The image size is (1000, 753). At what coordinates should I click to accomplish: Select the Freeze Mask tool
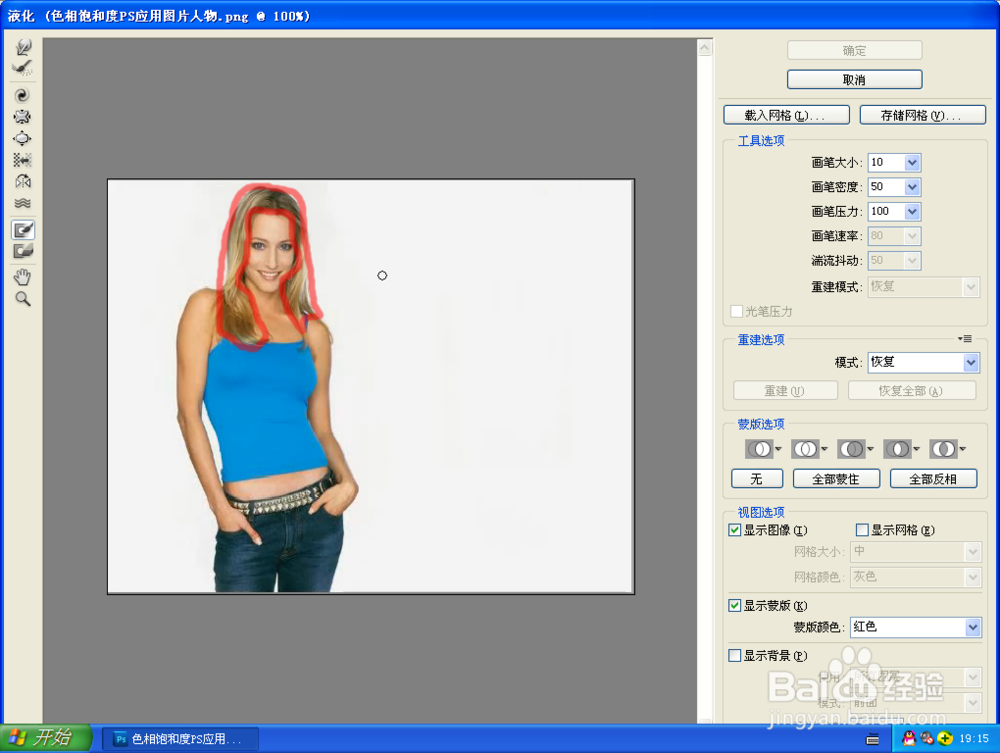pyautogui.click(x=23, y=230)
